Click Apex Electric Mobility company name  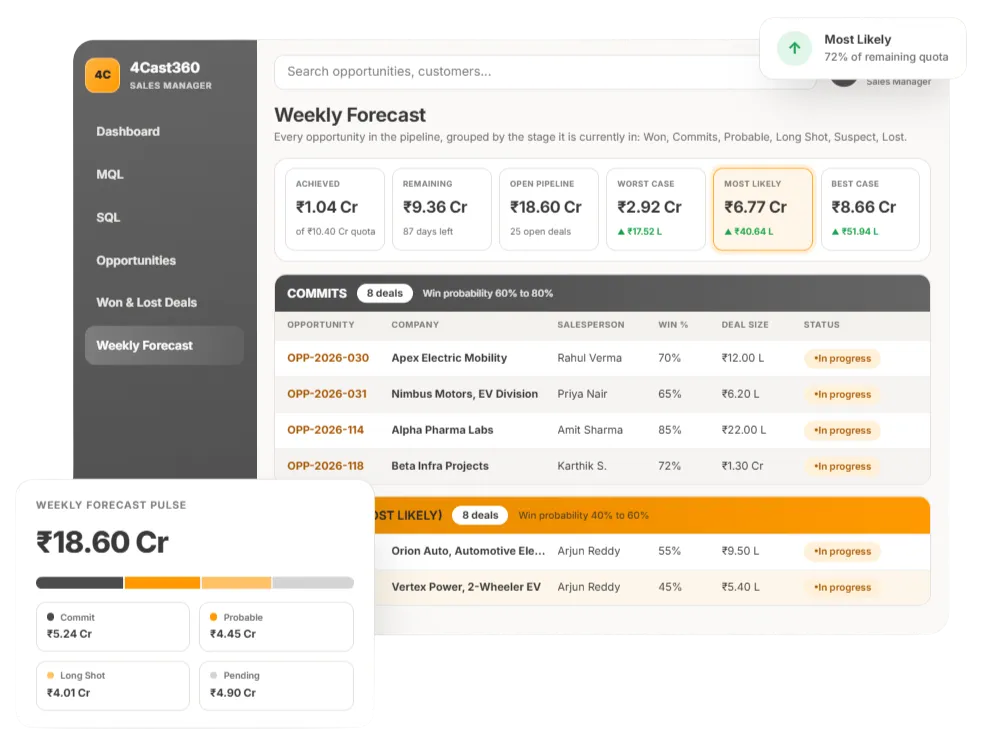click(x=449, y=358)
